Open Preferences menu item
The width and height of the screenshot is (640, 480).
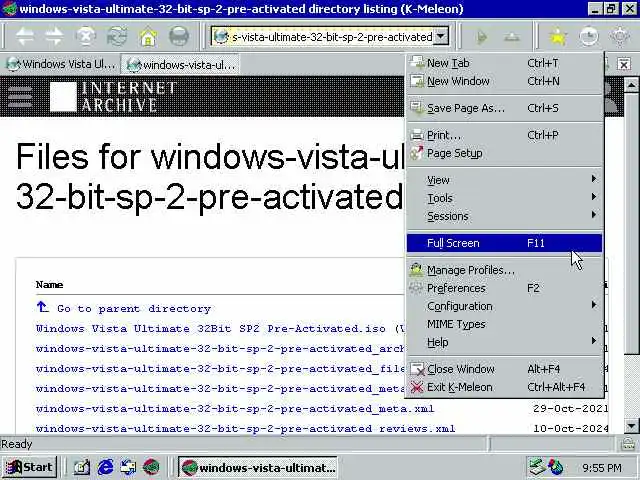point(504,288)
